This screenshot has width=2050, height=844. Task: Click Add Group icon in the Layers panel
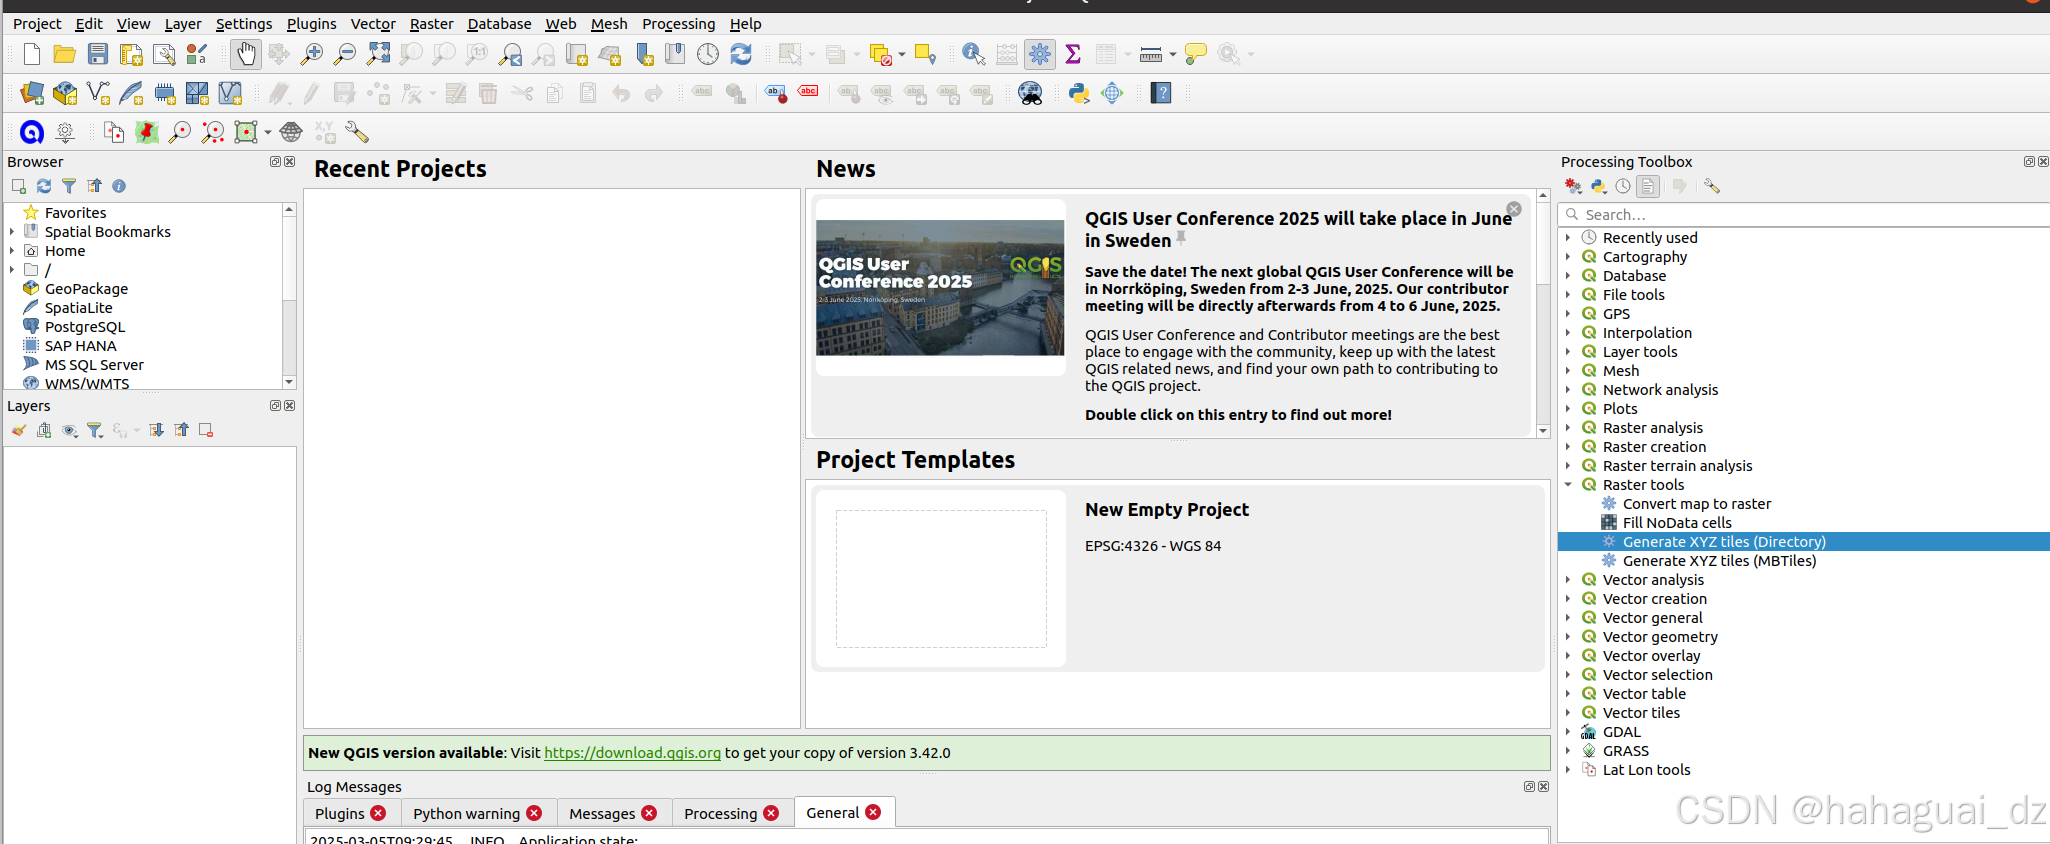click(44, 430)
